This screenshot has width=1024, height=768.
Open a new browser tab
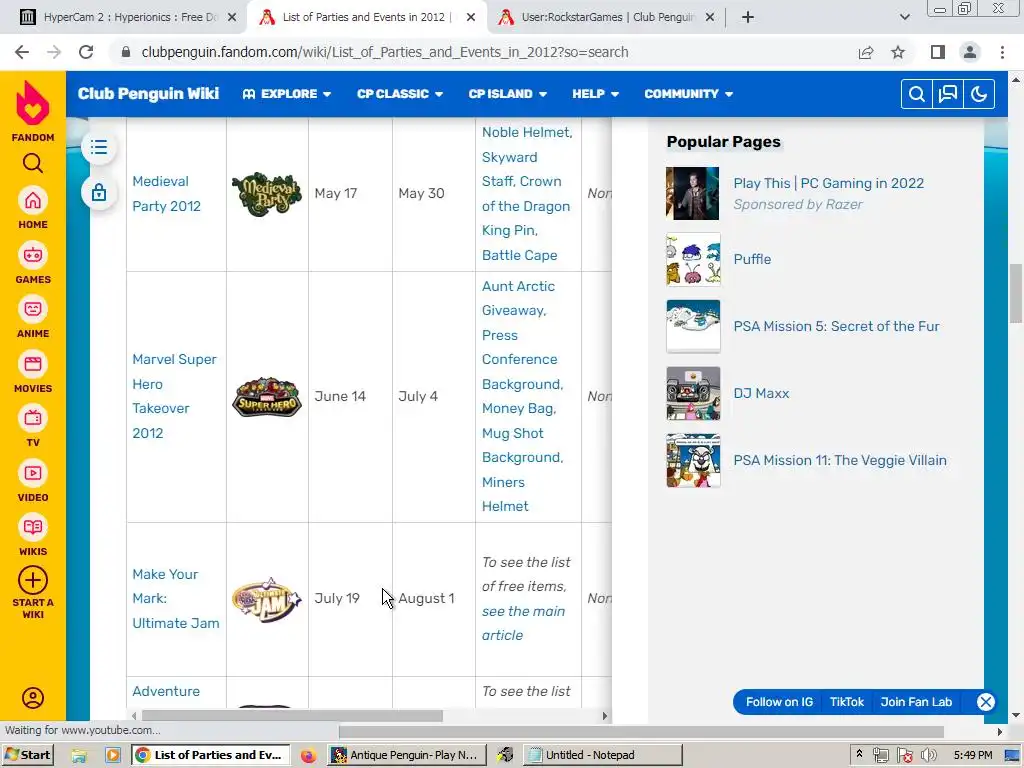click(x=748, y=17)
